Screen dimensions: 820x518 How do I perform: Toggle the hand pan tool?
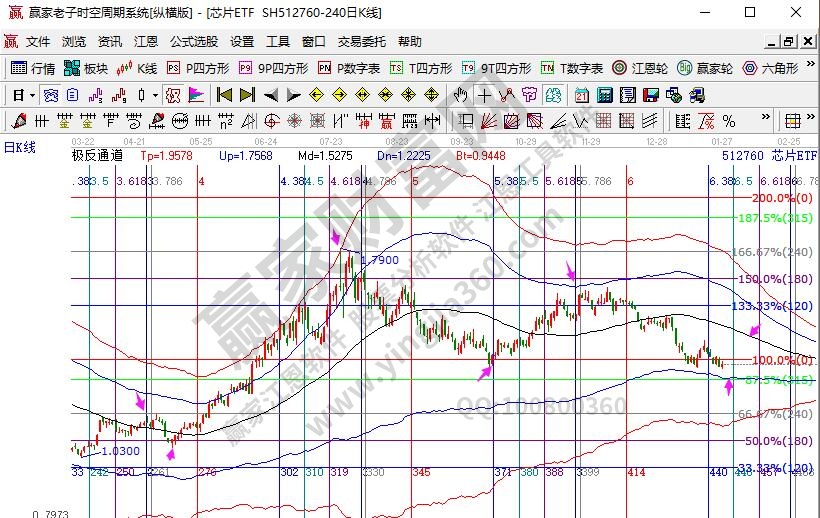tap(460, 95)
